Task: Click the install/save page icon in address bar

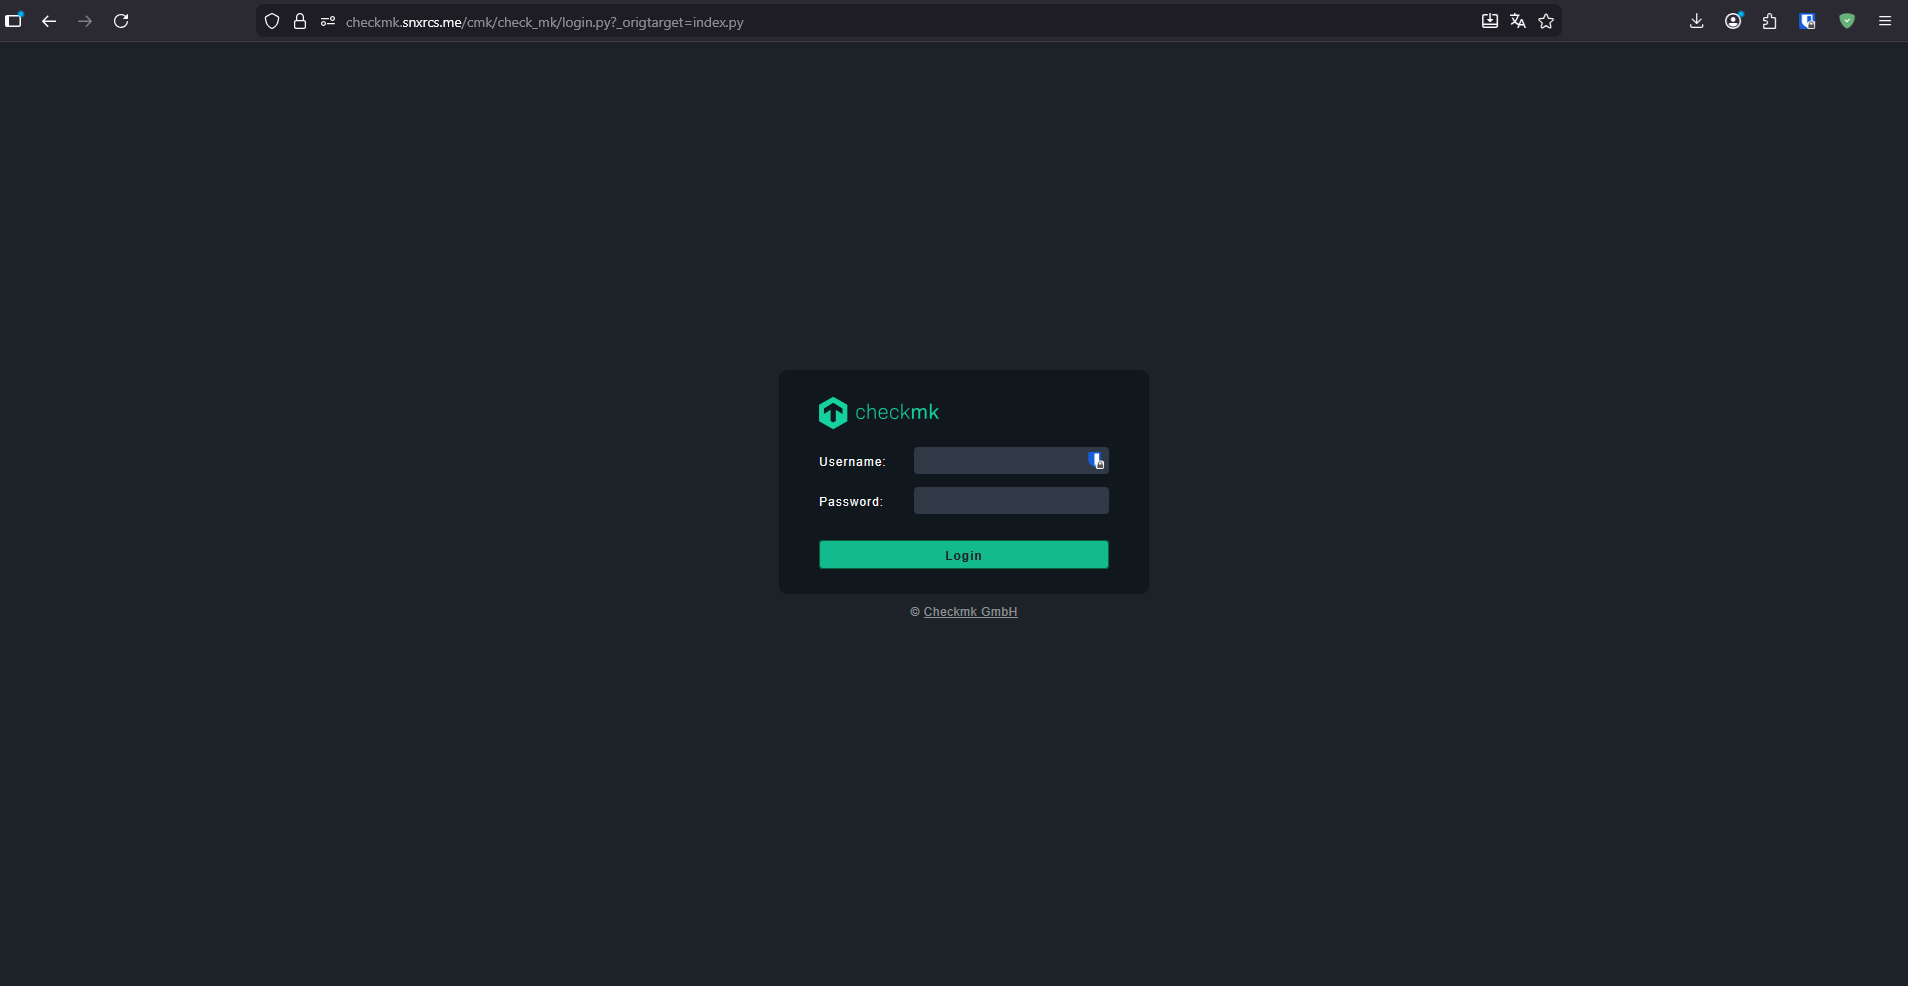Action: click(1489, 21)
